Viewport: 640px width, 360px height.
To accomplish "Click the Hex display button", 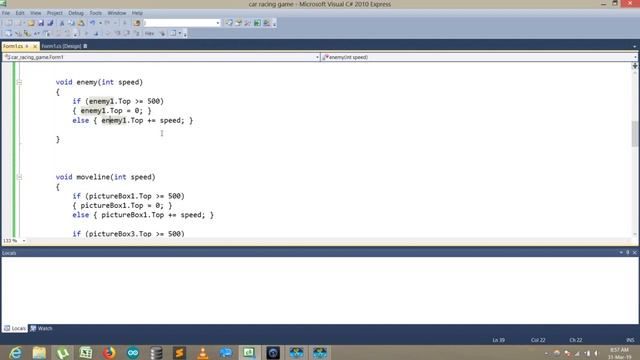I will pos(149,33).
